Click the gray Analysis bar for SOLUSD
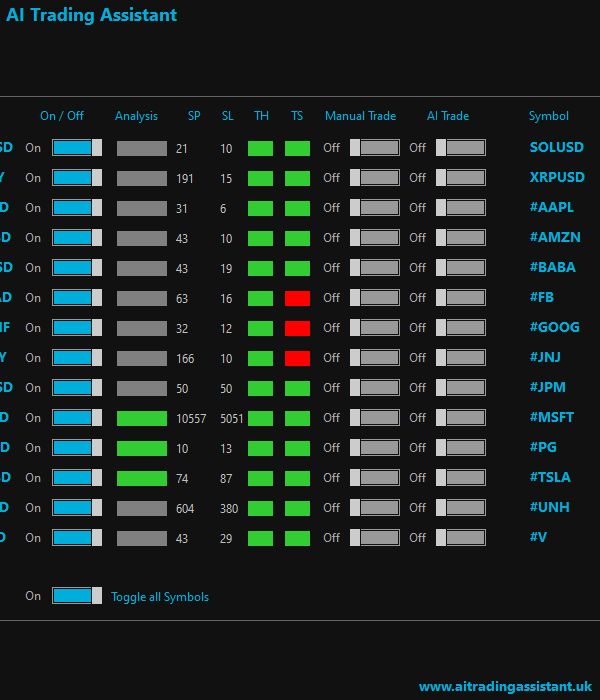Screen dimensions: 600x700 pyautogui.click(x=142, y=148)
